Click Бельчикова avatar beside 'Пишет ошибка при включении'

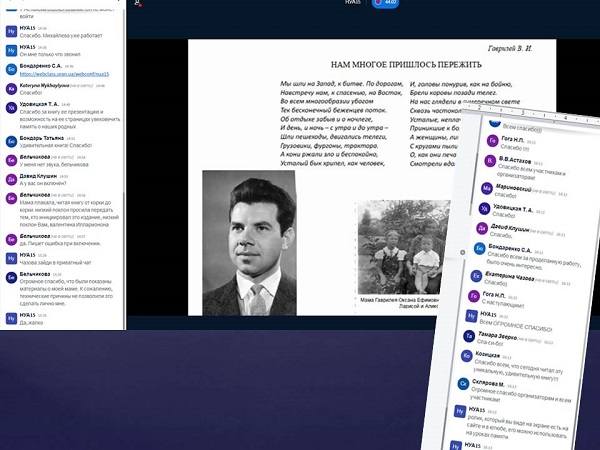click(x=11, y=240)
